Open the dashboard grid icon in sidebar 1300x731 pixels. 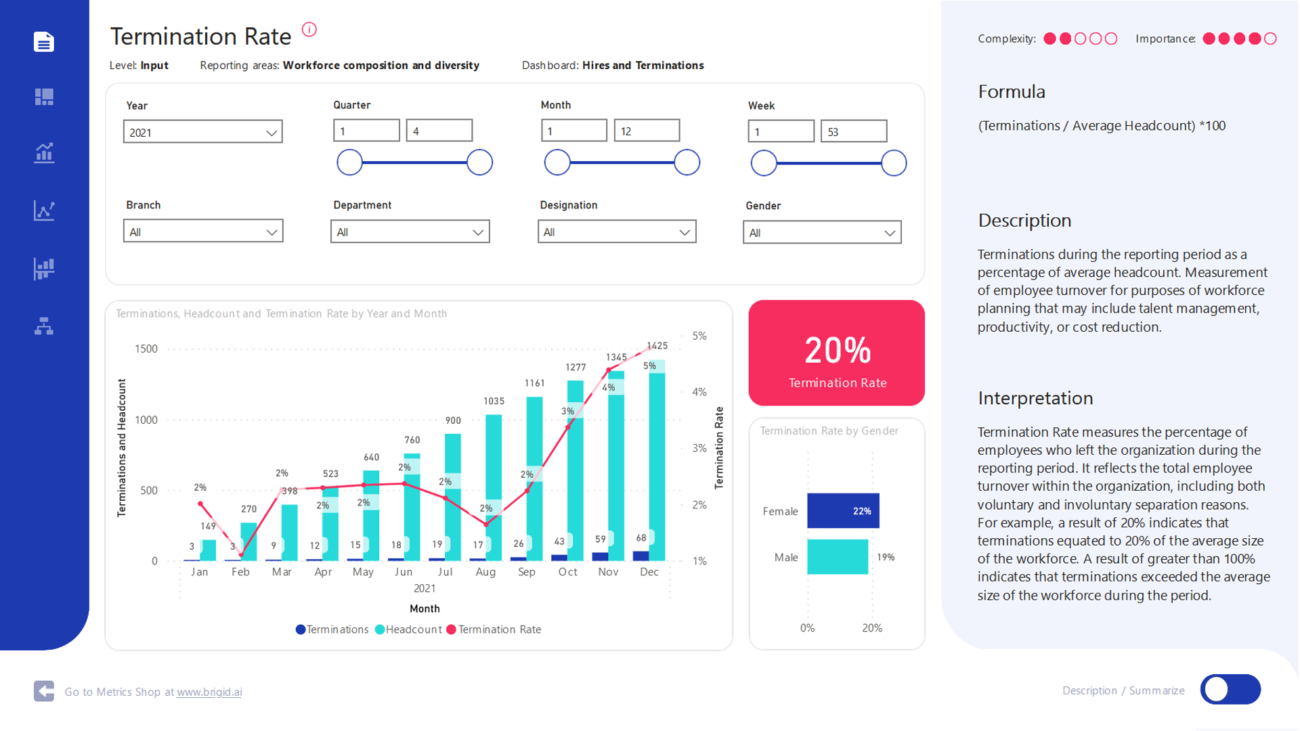tap(44, 97)
